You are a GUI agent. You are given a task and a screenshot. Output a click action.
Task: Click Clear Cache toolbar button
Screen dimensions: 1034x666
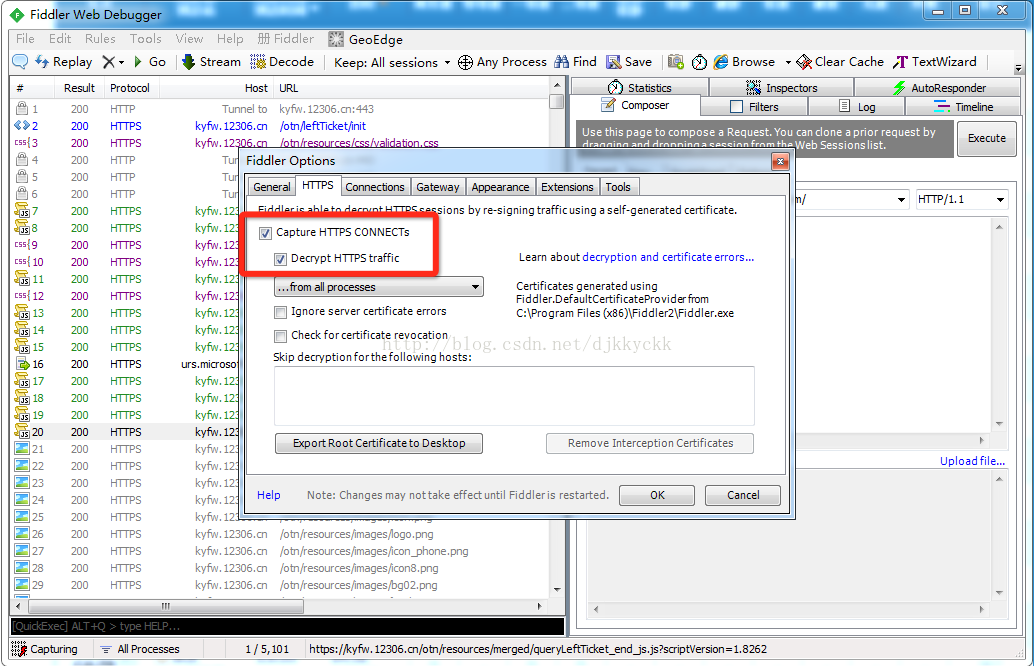coord(840,62)
